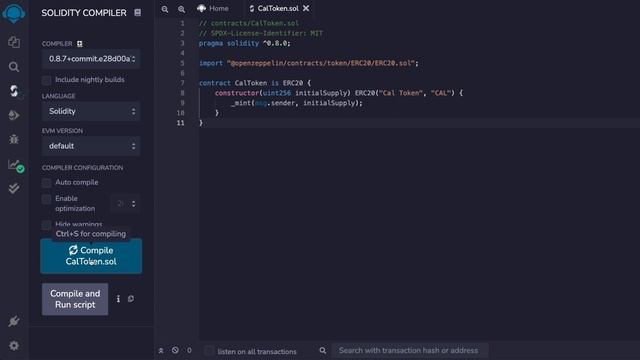Toggle listen on all transactions checkbox
Image resolution: width=640 pixels, height=360 pixels.
pos(209,351)
